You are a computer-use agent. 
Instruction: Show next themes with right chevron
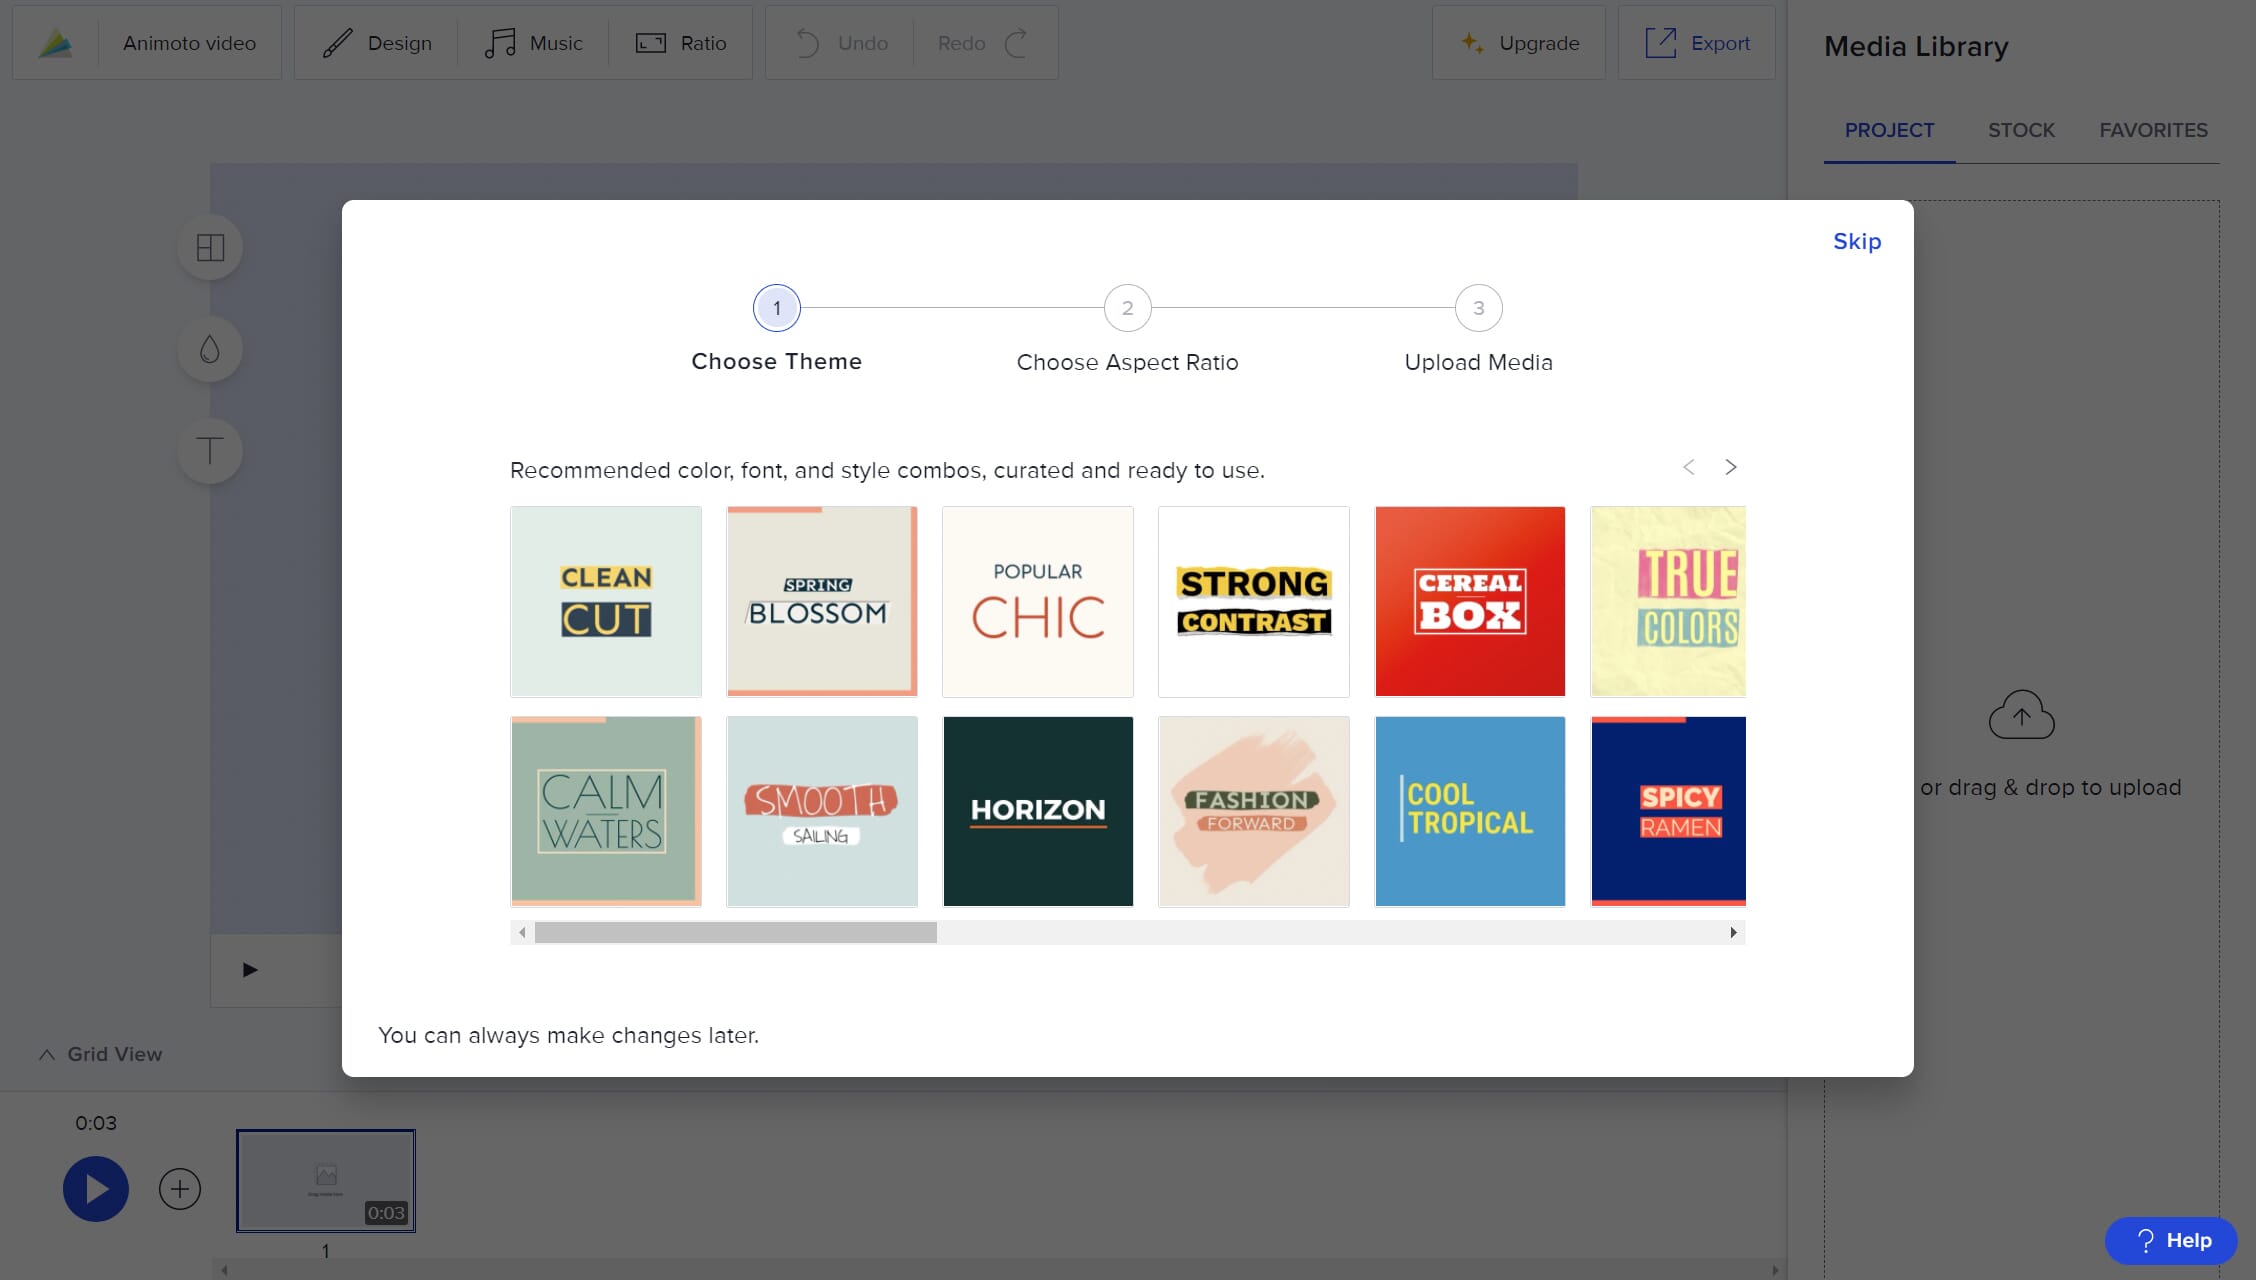pos(1731,467)
